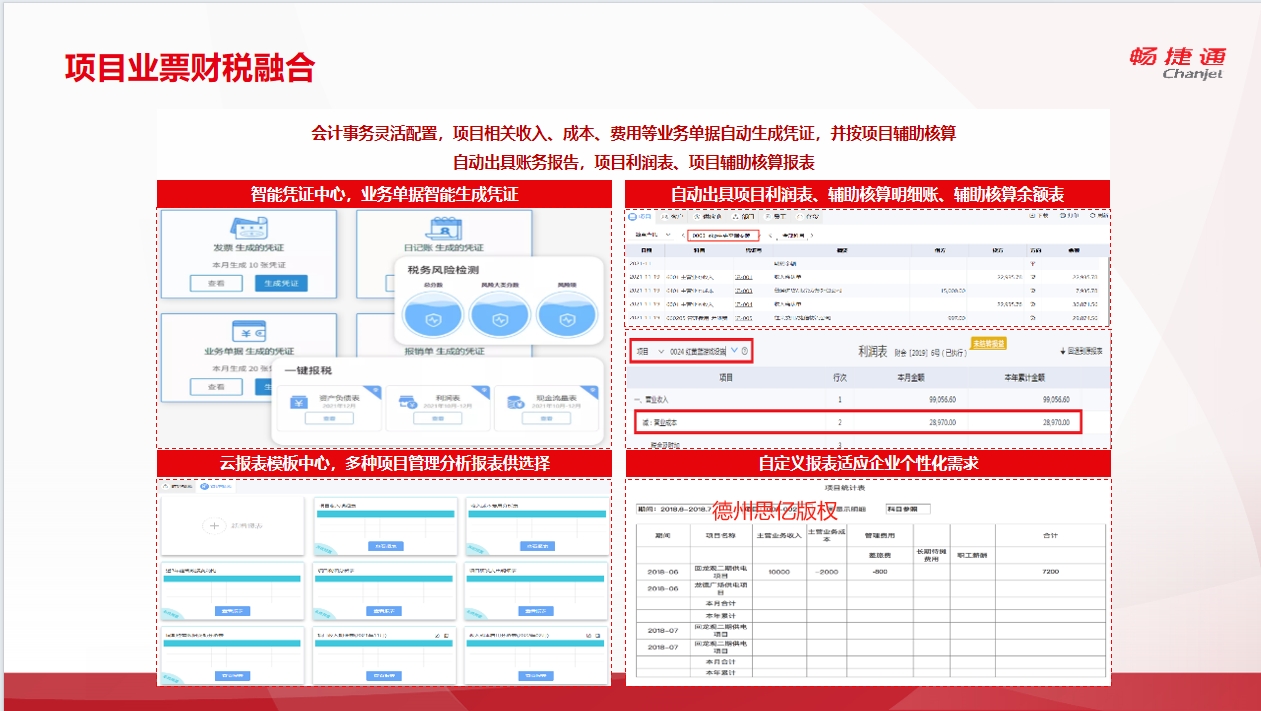
Task: Click the 资产负债表 yen icon
Action: (298, 402)
